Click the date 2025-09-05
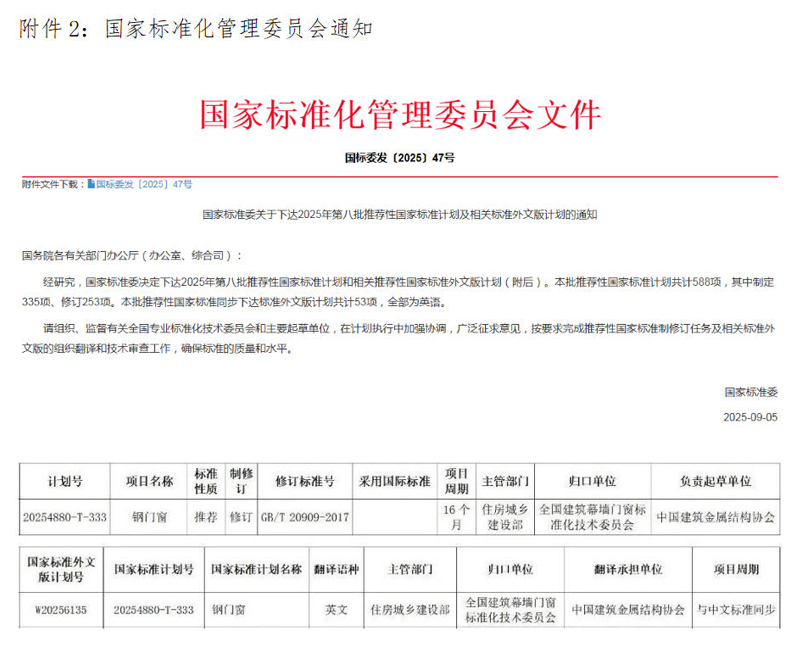This screenshot has width=800, height=668. [x=749, y=416]
